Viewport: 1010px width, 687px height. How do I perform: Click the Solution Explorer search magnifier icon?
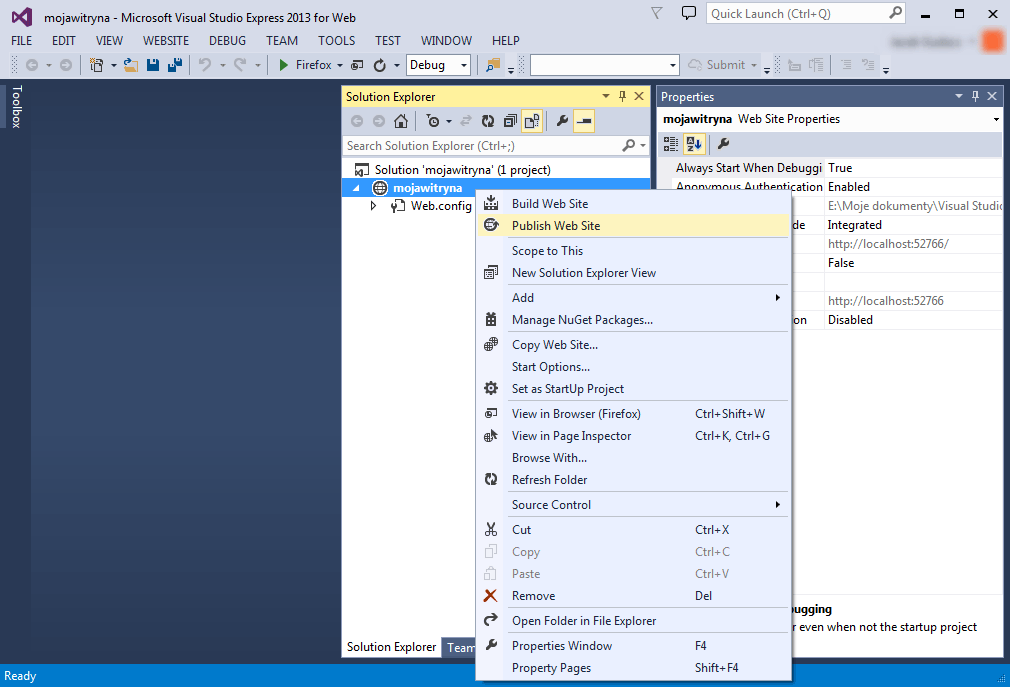coord(629,146)
